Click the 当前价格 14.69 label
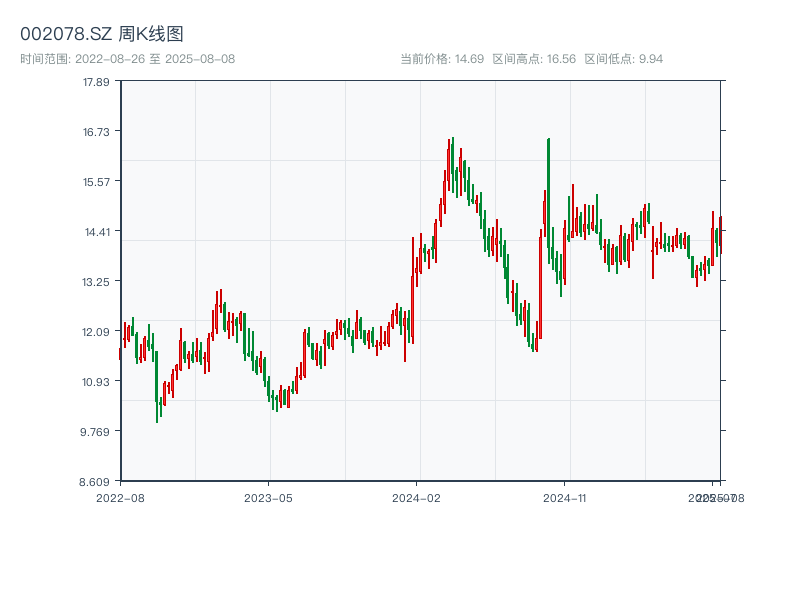The width and height of the screenshot is (800, 600). point(442,59)
